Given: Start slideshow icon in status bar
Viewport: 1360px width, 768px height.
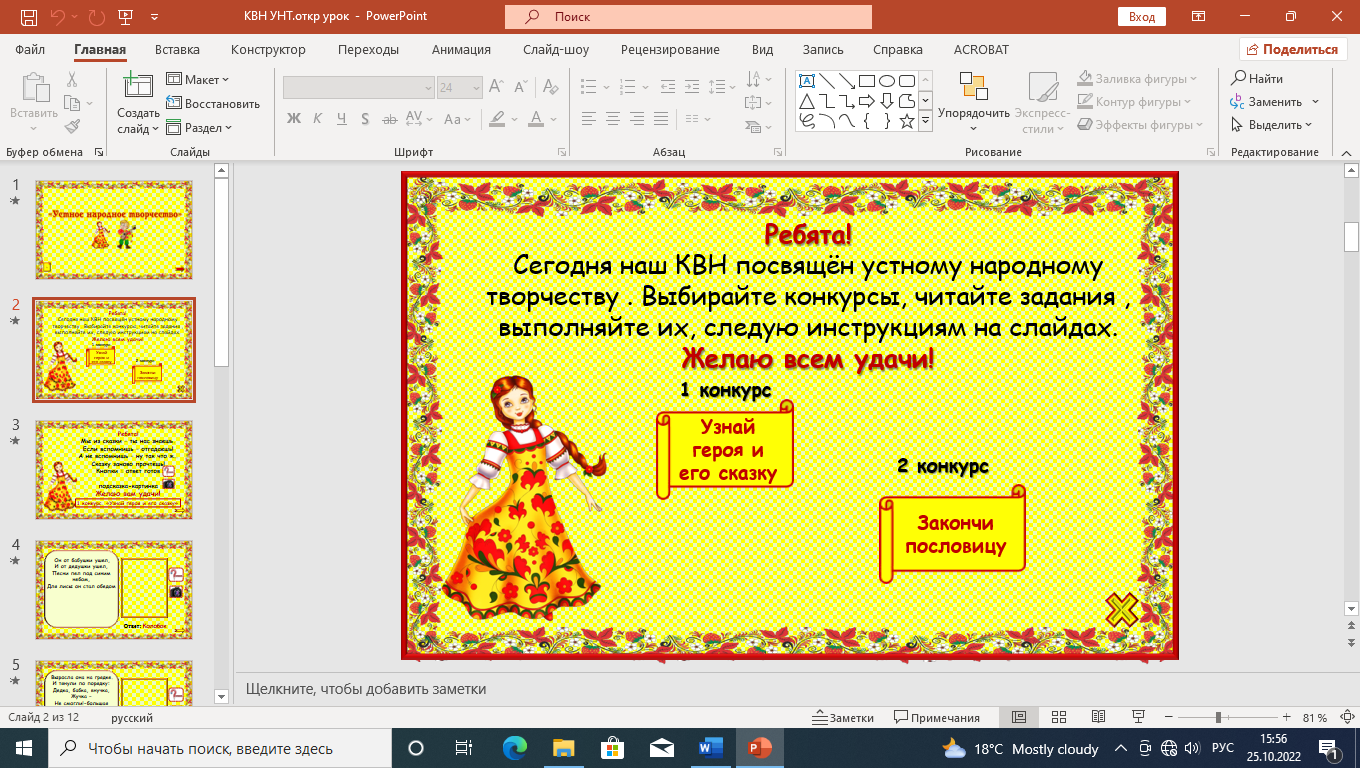Looking at the screenshot, I should pyautogui.click(x=1137, y=718).
